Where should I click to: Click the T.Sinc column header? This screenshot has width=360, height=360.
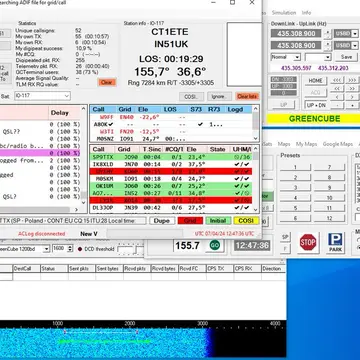click(152, 149)
